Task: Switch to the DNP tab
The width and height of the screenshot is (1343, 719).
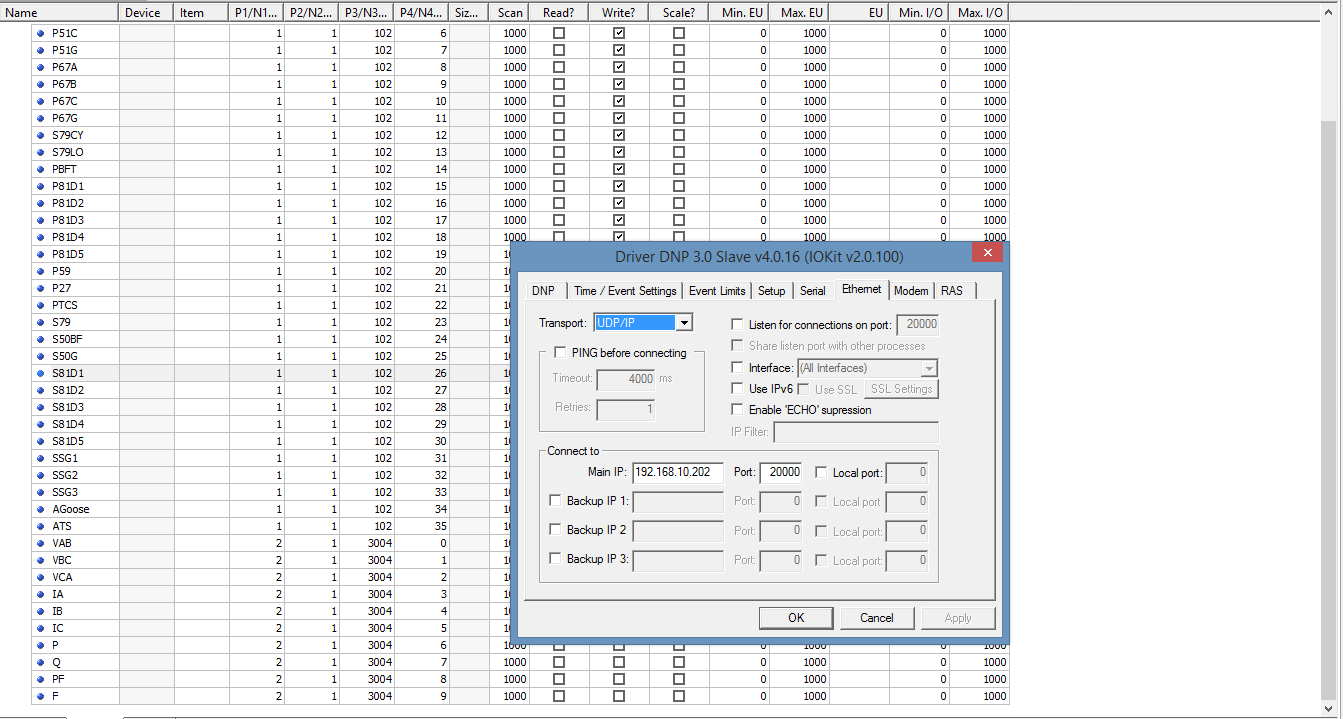Action: pyautogui.click(x=543, y=291)
